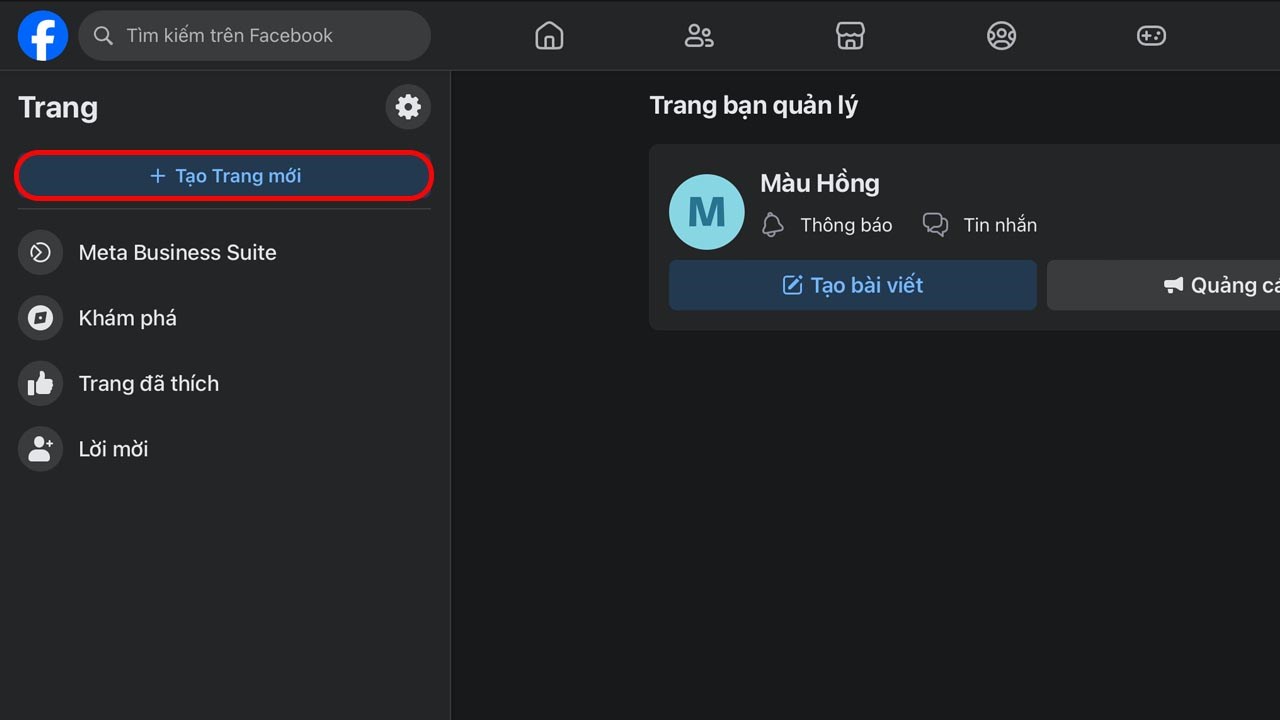
Task: Click the notification bell icon
Action: coord(772,225)
